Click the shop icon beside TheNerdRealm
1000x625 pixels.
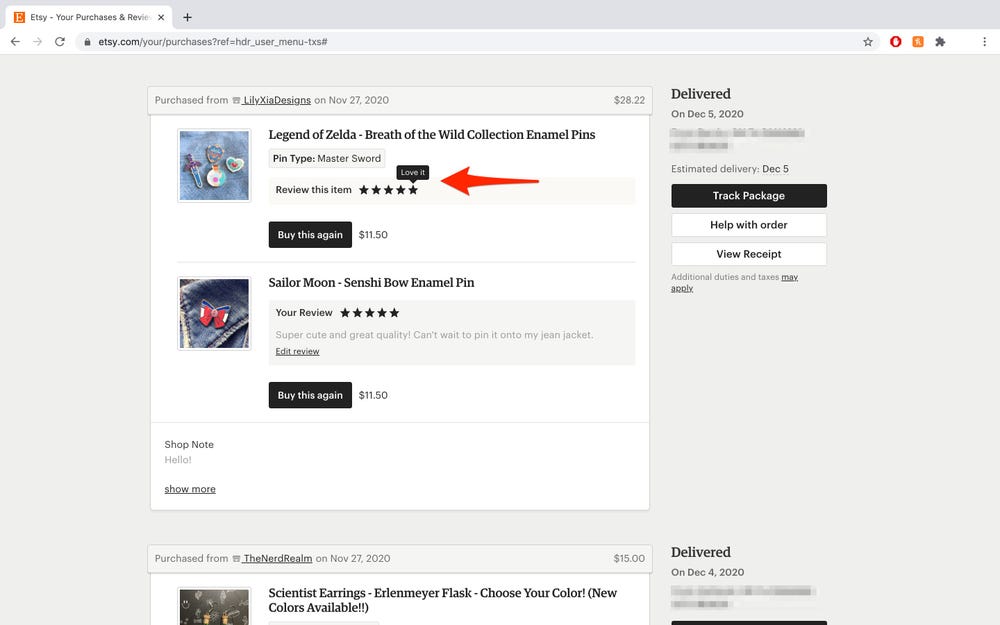tap(237, 559)
